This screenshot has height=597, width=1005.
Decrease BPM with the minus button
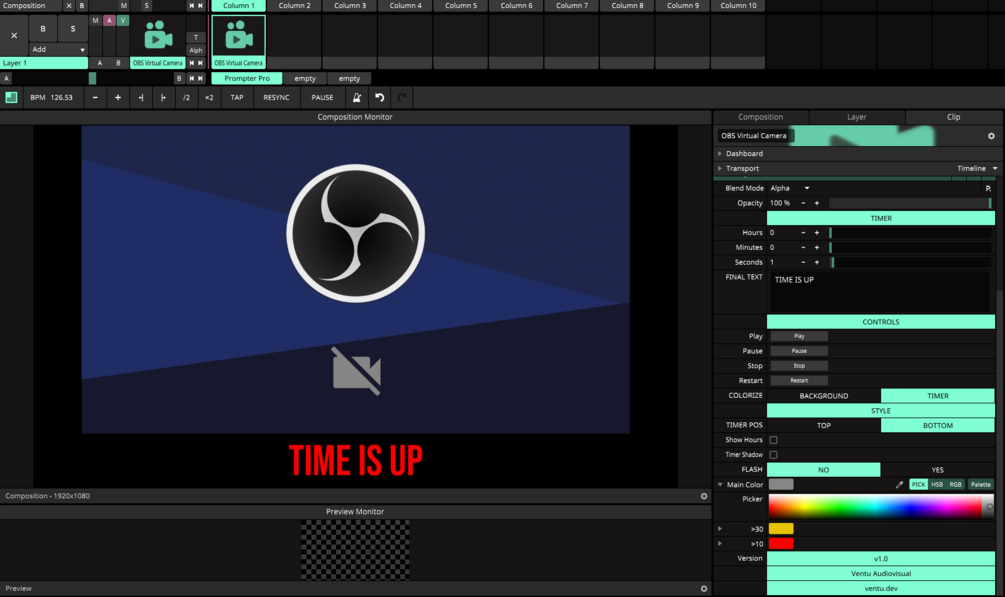tap(95, 97)
